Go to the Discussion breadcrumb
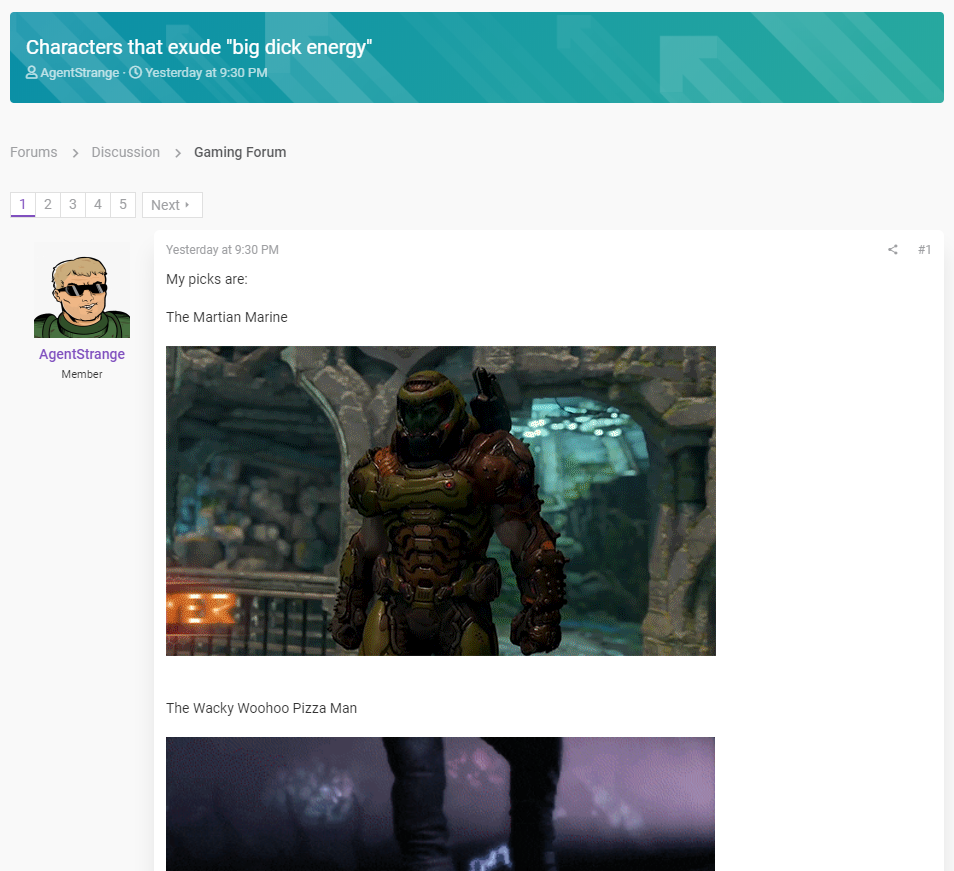This screenshot has height=871, width=954. [125, 152]
